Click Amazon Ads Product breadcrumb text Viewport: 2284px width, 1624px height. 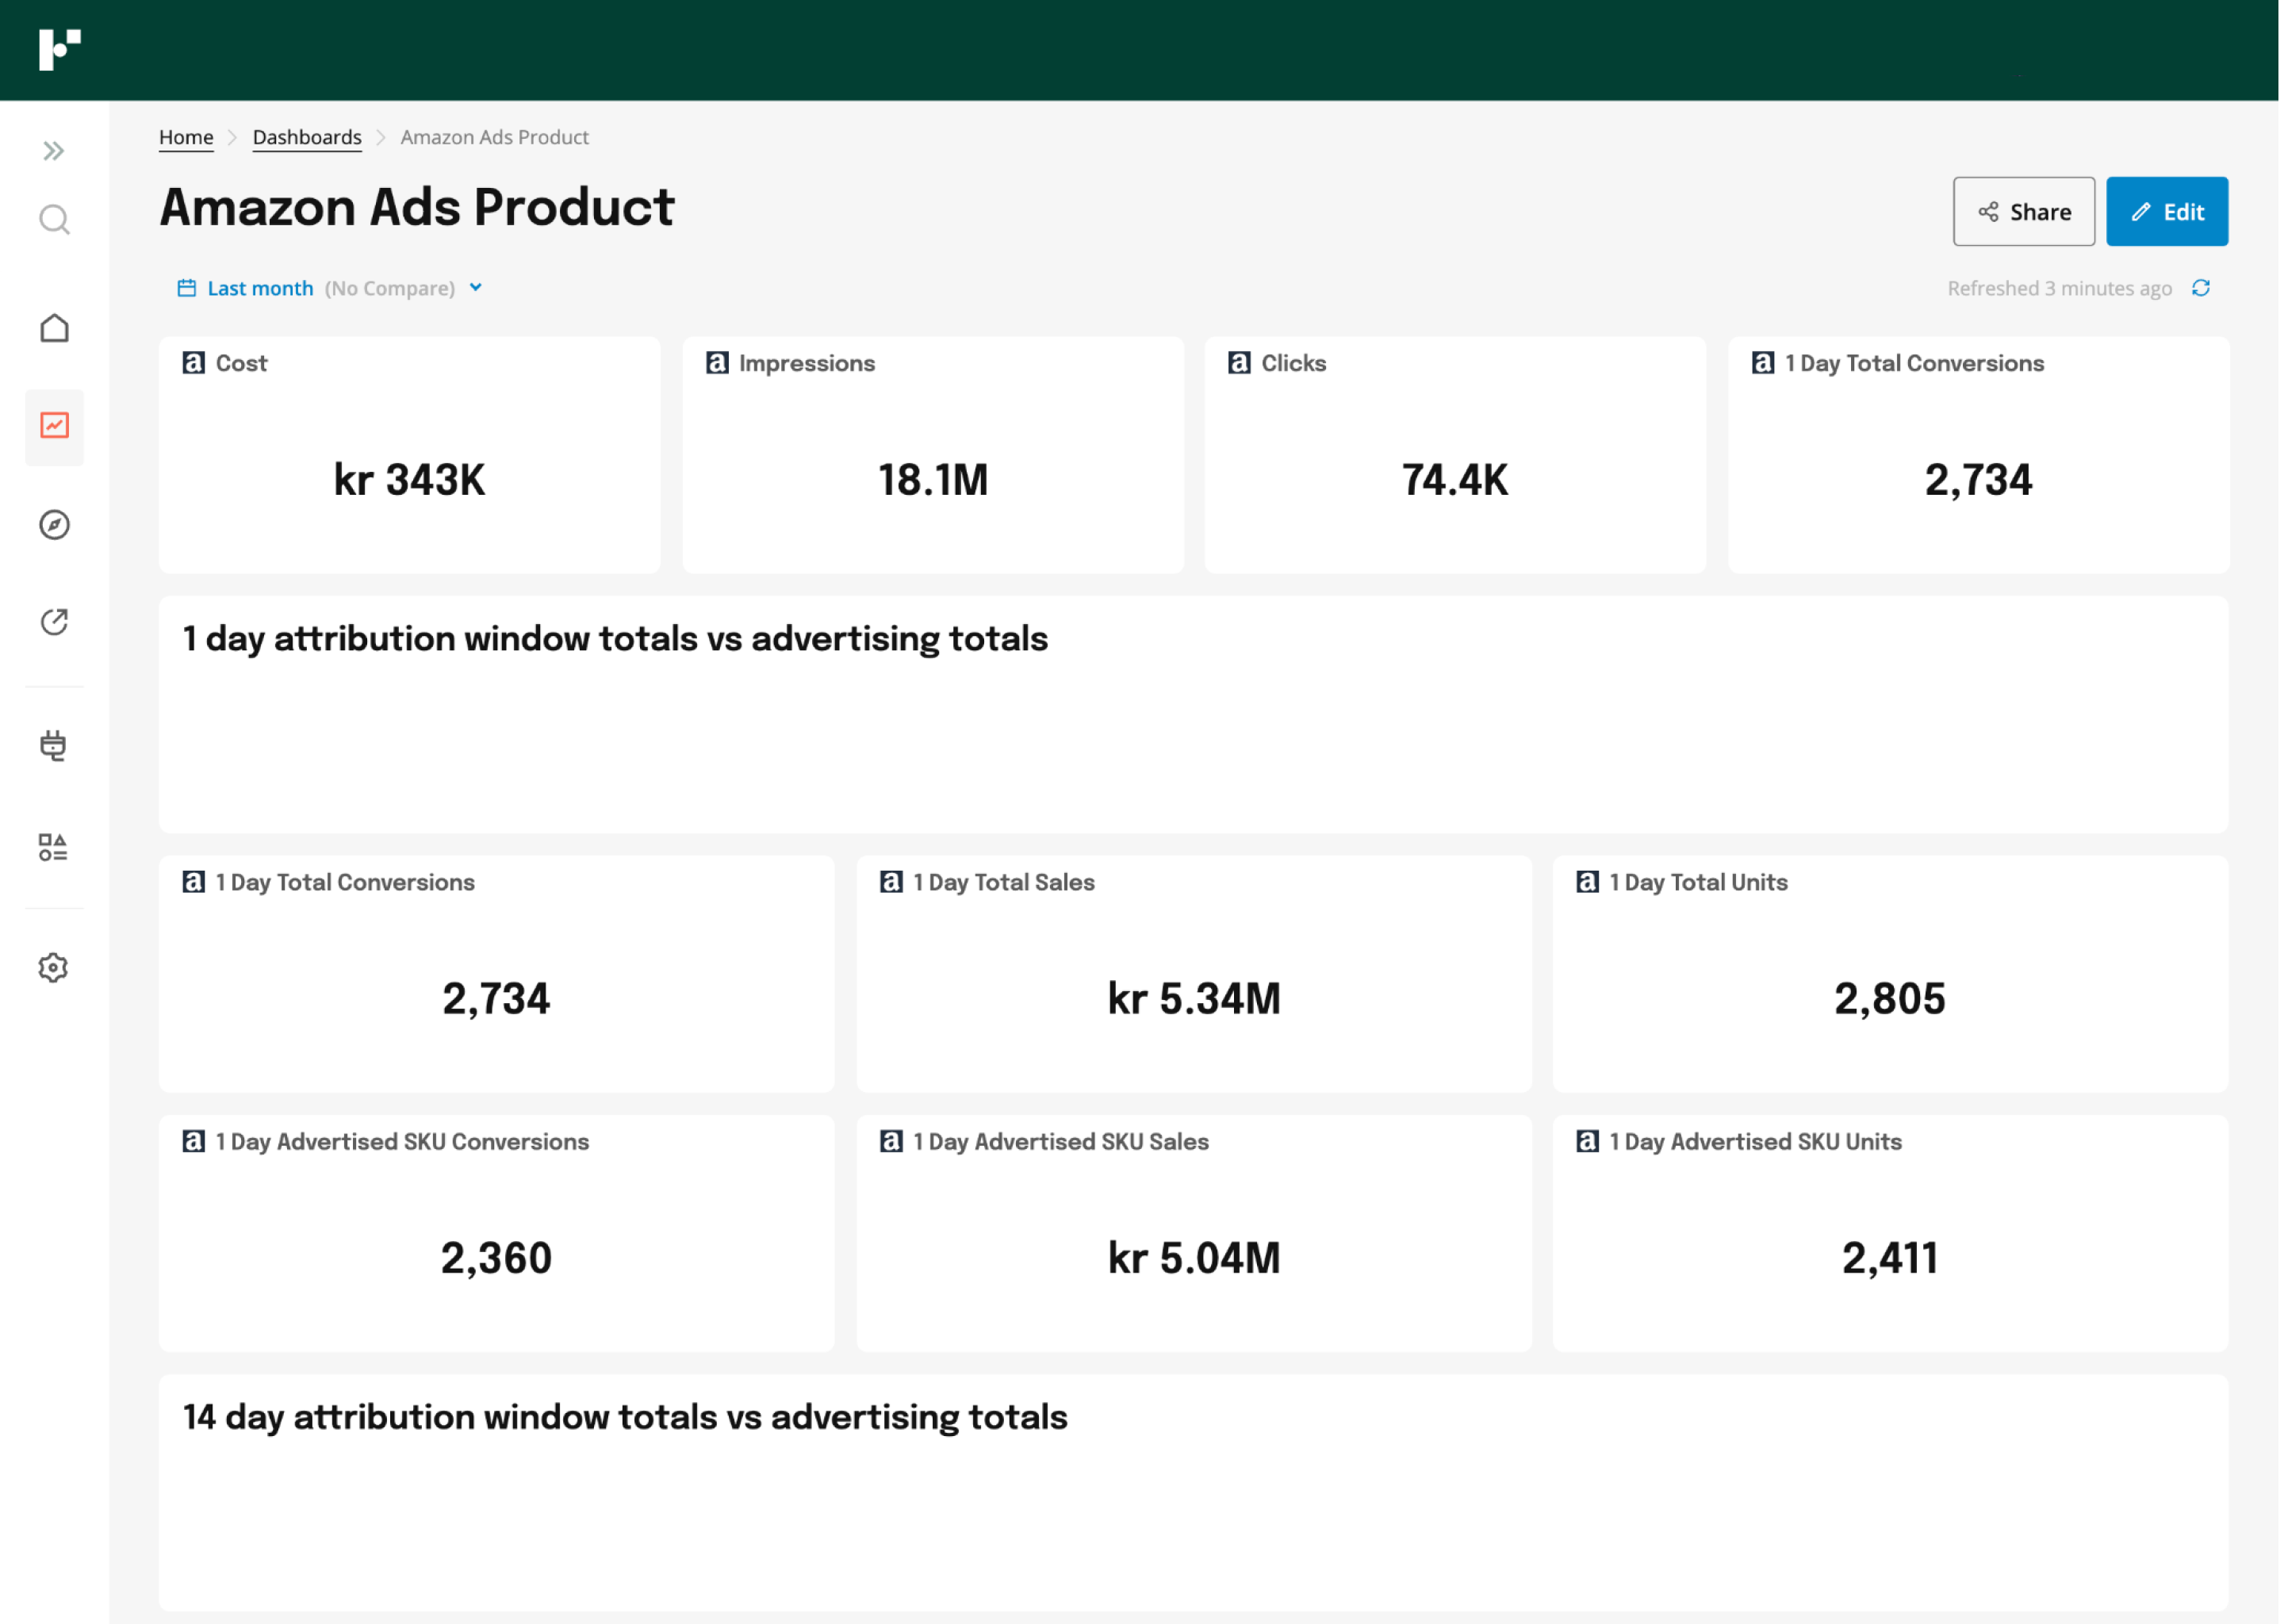(495, 137)
